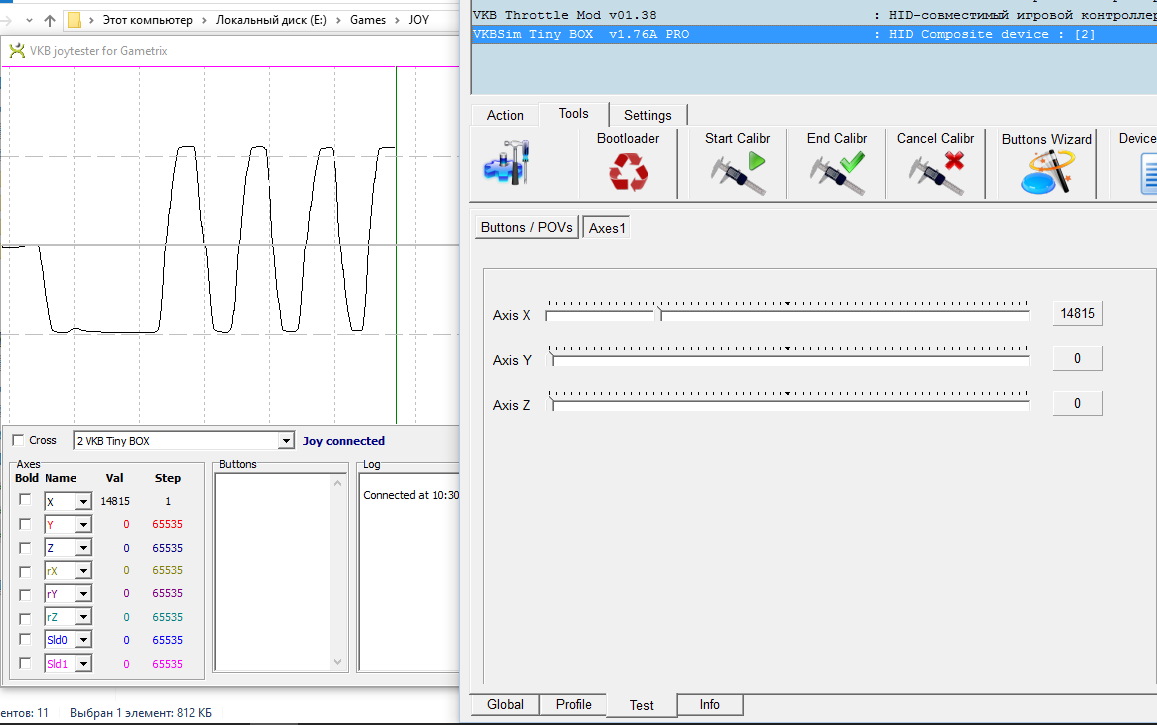Launch the Bootloader recycle icon
The width and height of the screenshot is (1157, 725).
[628, 172]
